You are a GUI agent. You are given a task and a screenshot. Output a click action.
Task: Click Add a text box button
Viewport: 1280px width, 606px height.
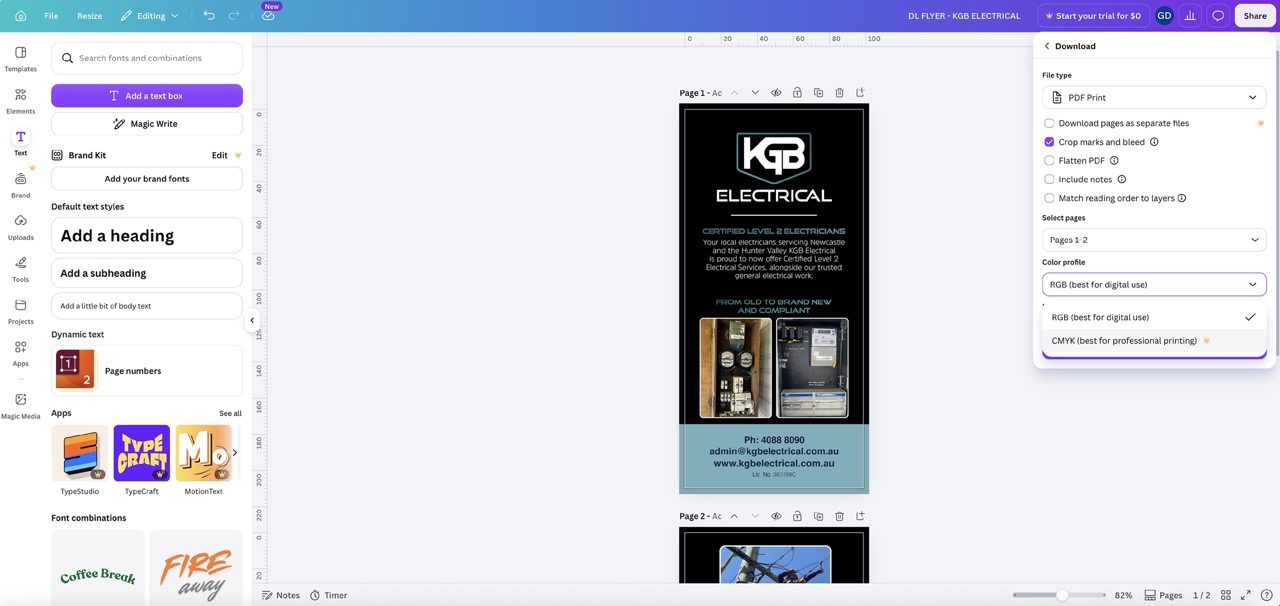tap(147, 96)
